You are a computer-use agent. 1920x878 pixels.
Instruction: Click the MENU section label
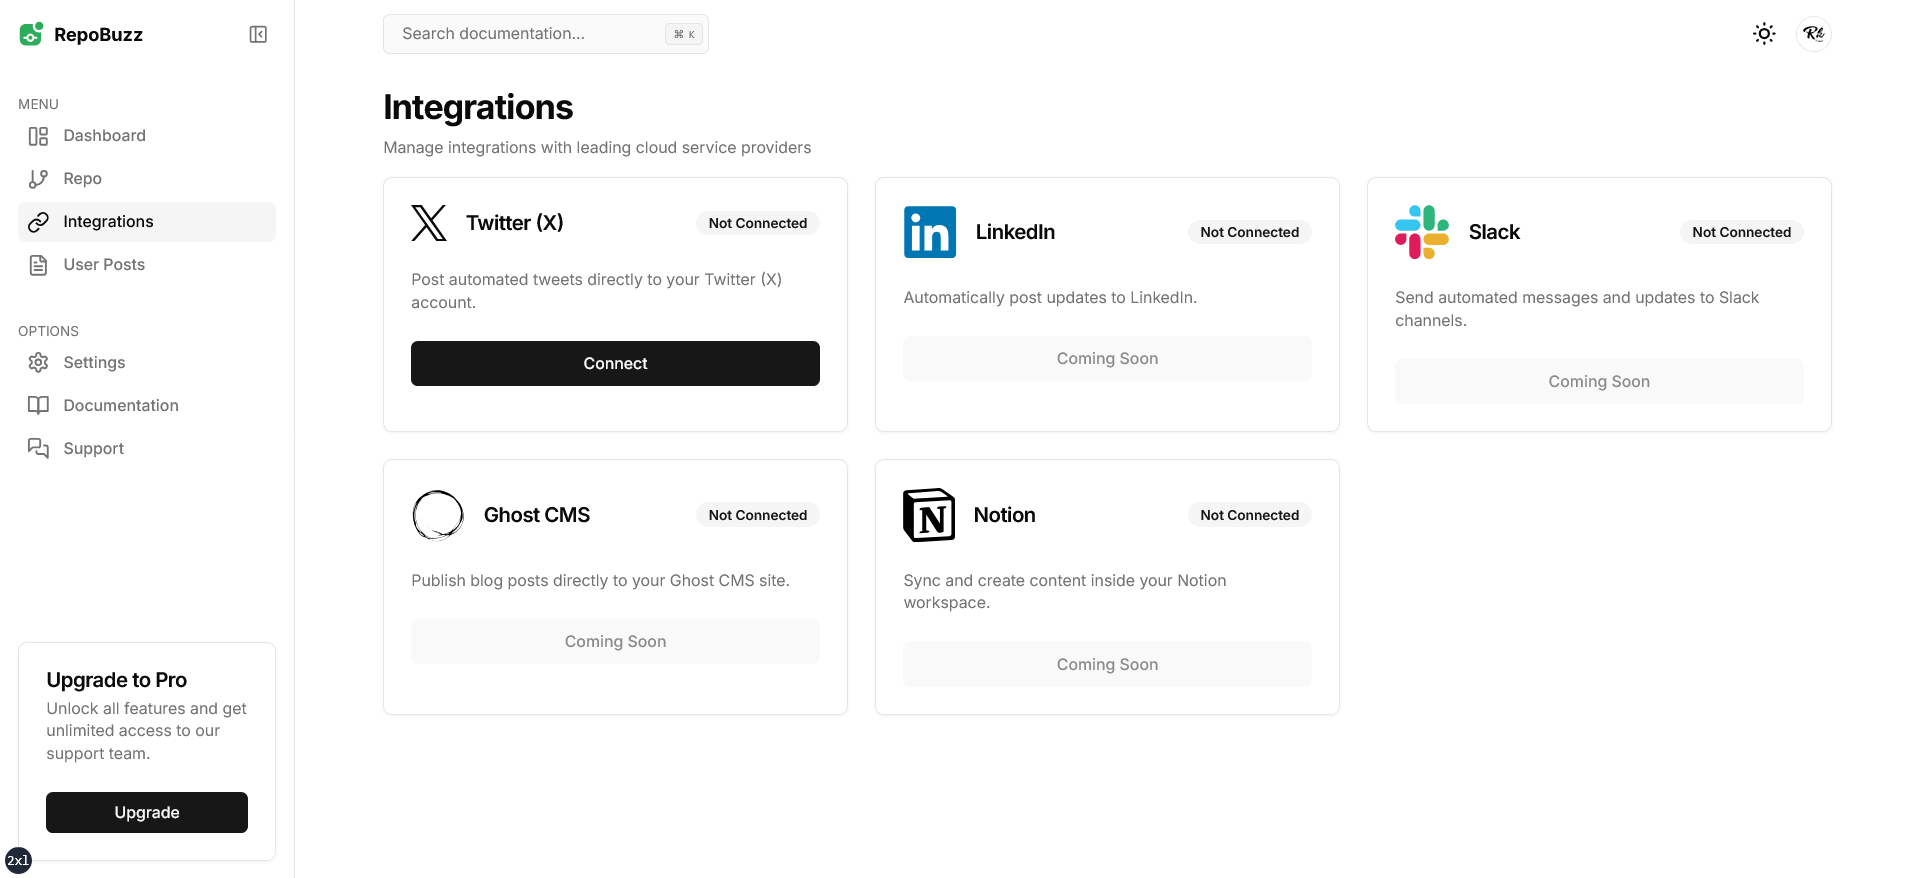[38, 104]
